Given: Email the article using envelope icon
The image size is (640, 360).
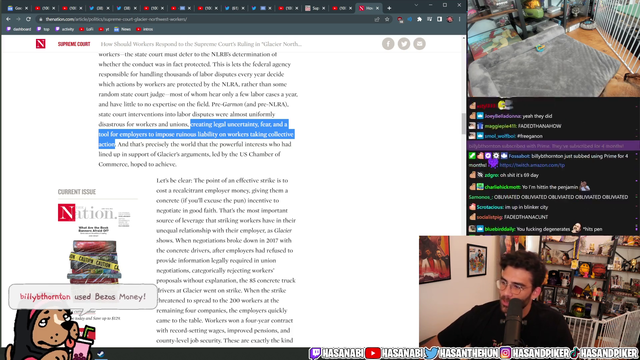Looking at the screenshot, I should click(419, 44).
